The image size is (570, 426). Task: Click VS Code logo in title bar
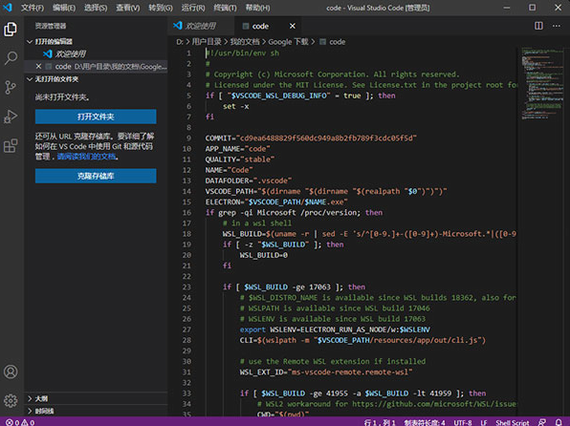pyautogui.click(x=7, y=7)
